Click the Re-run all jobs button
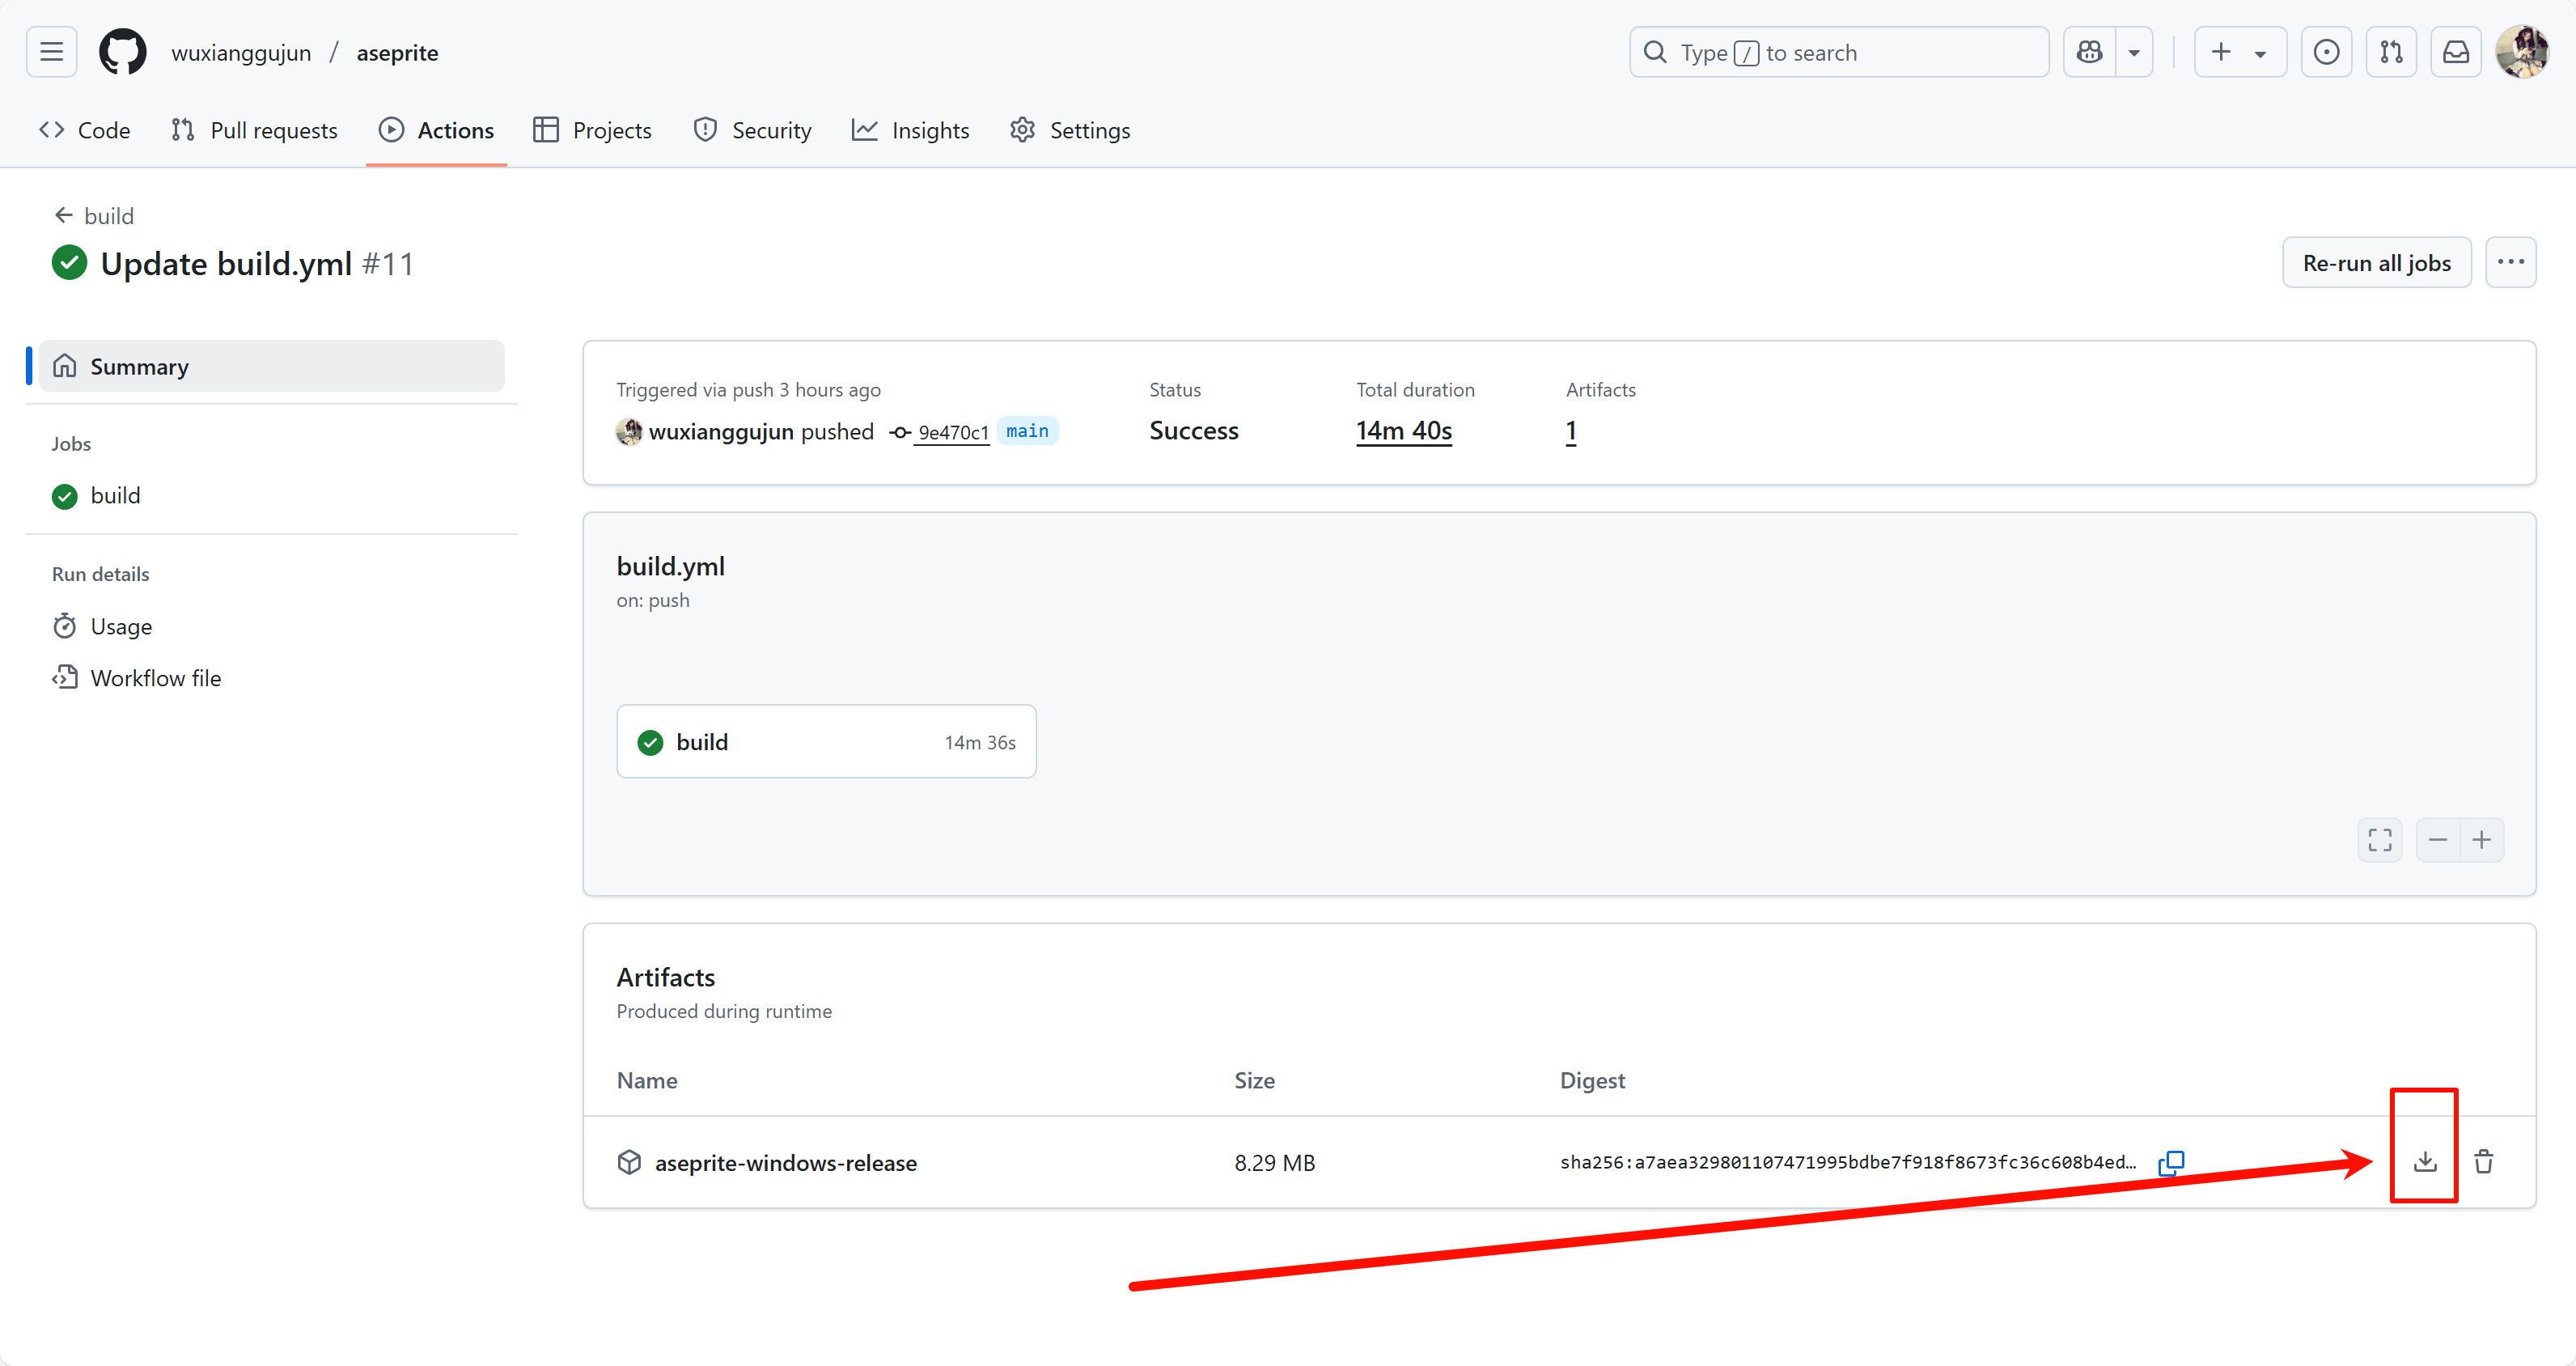 2376,262
